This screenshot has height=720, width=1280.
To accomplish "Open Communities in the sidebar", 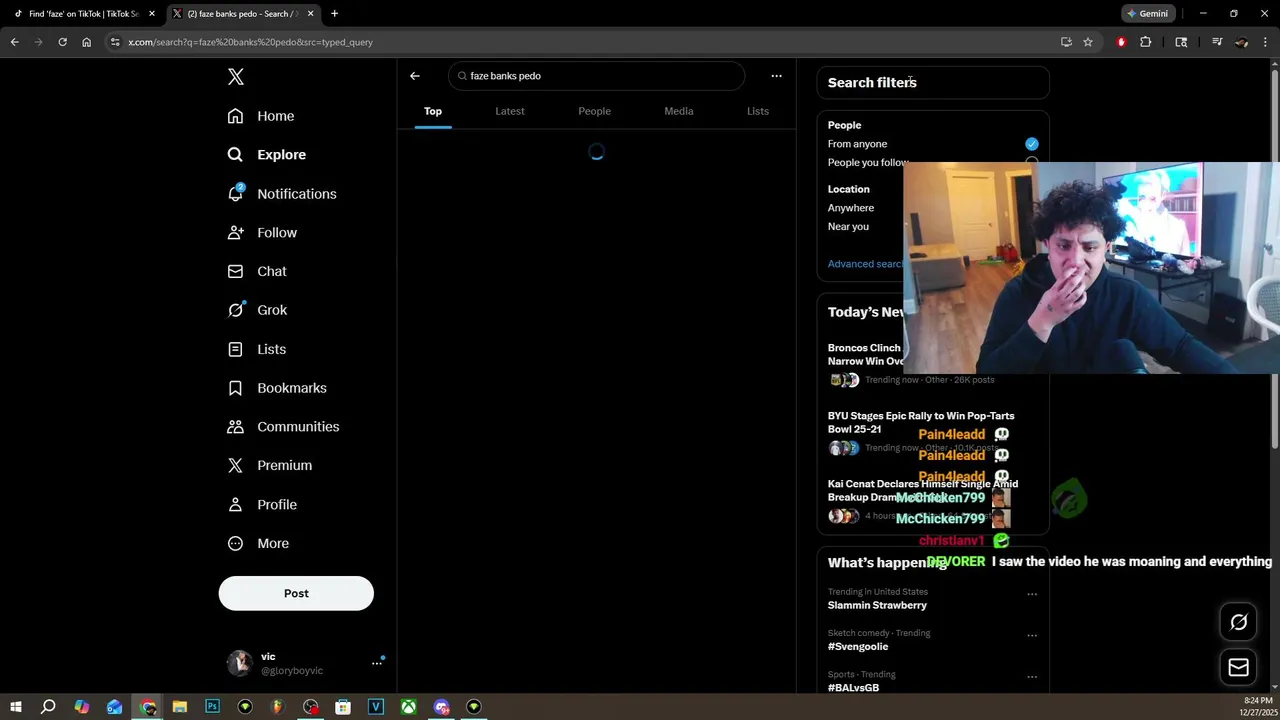I will [x=282, y=427].
